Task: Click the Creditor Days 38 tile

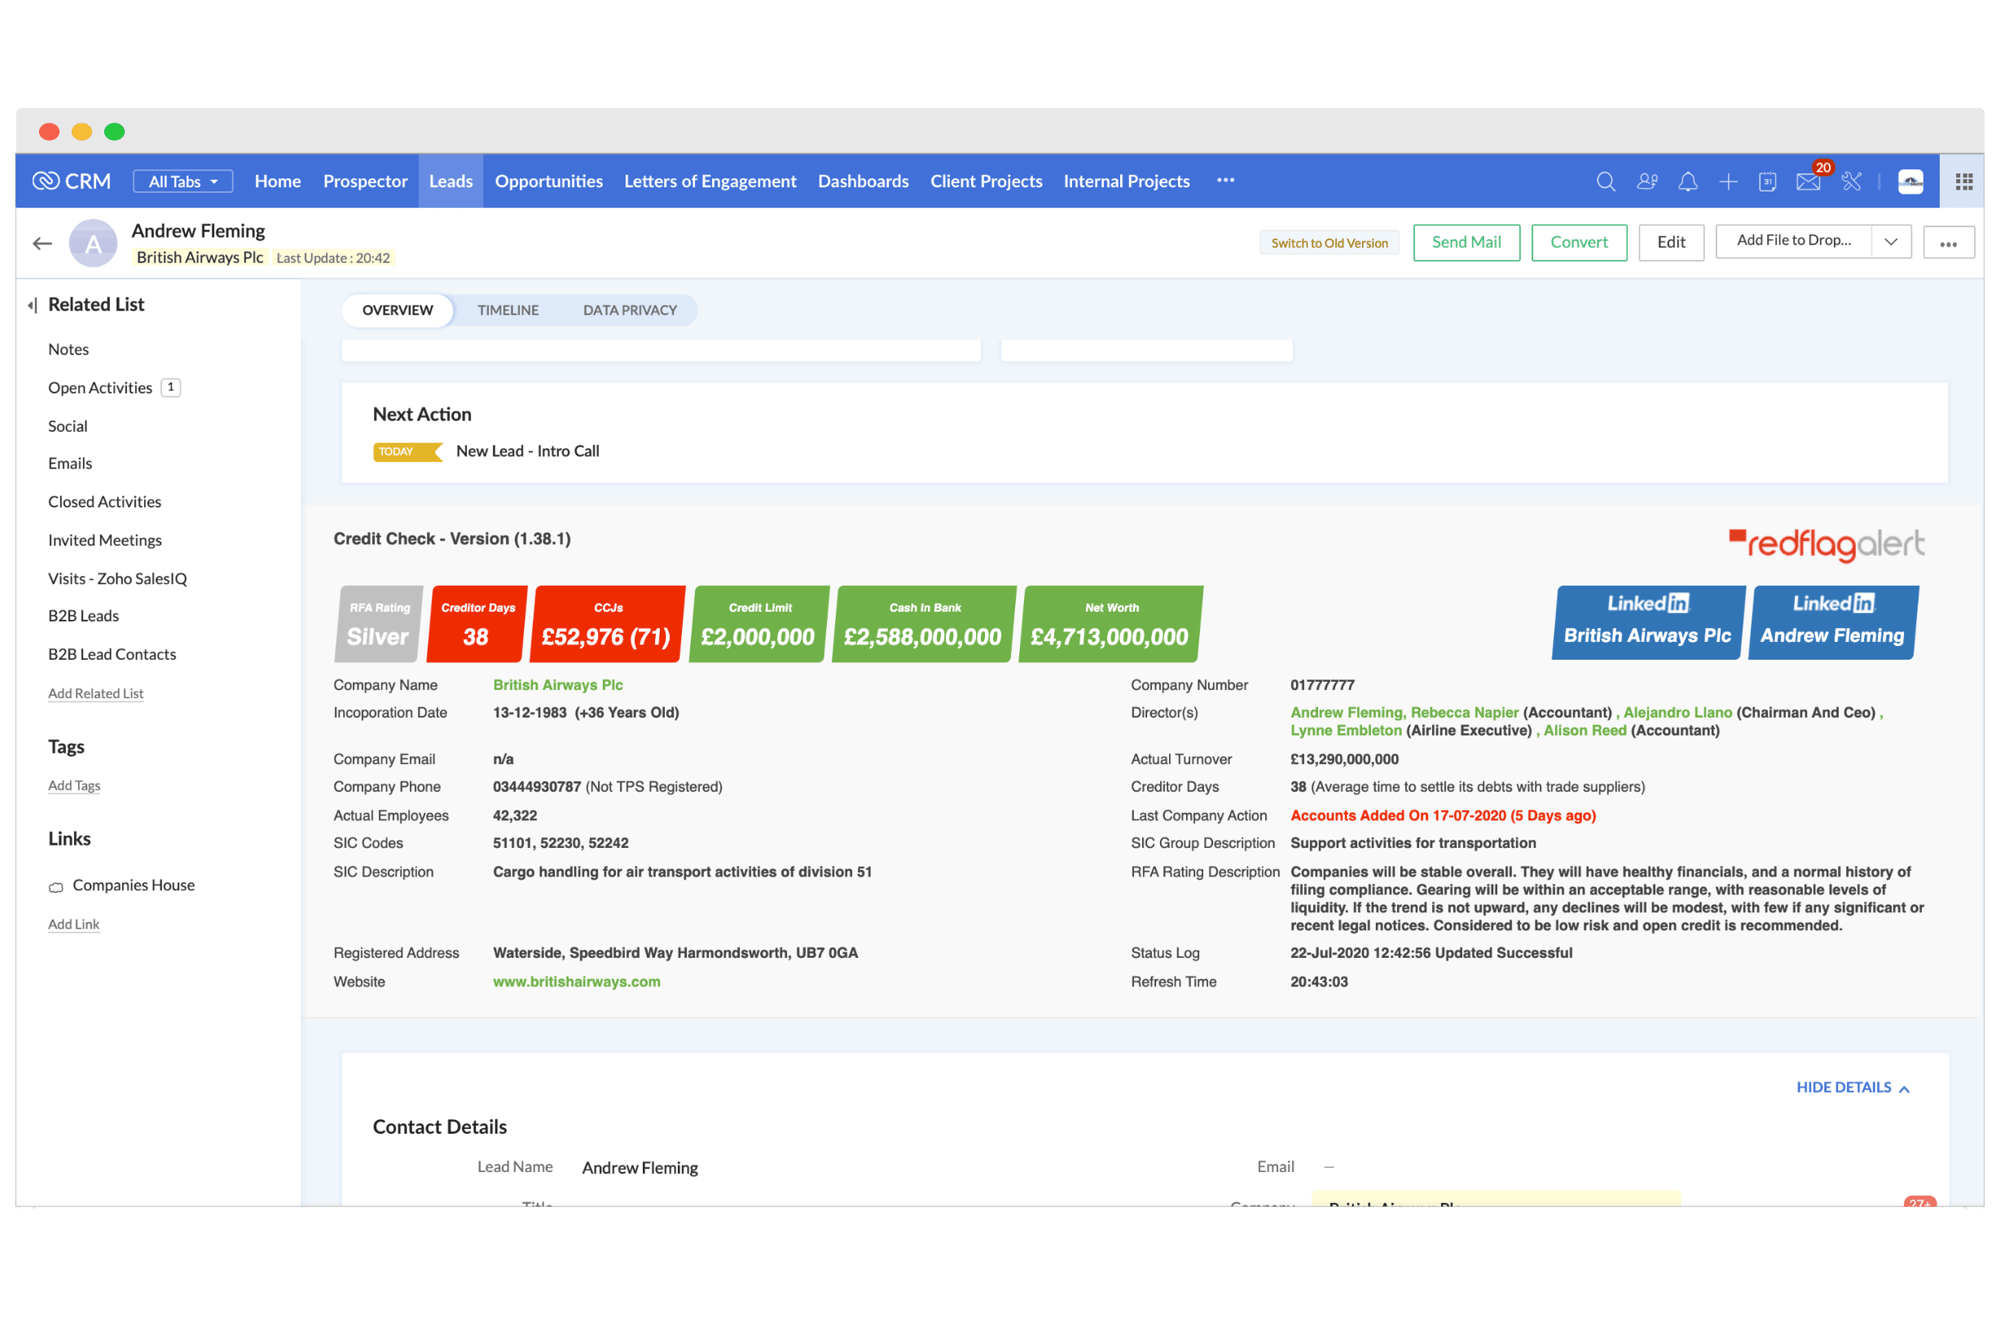Action: (477, 624)
